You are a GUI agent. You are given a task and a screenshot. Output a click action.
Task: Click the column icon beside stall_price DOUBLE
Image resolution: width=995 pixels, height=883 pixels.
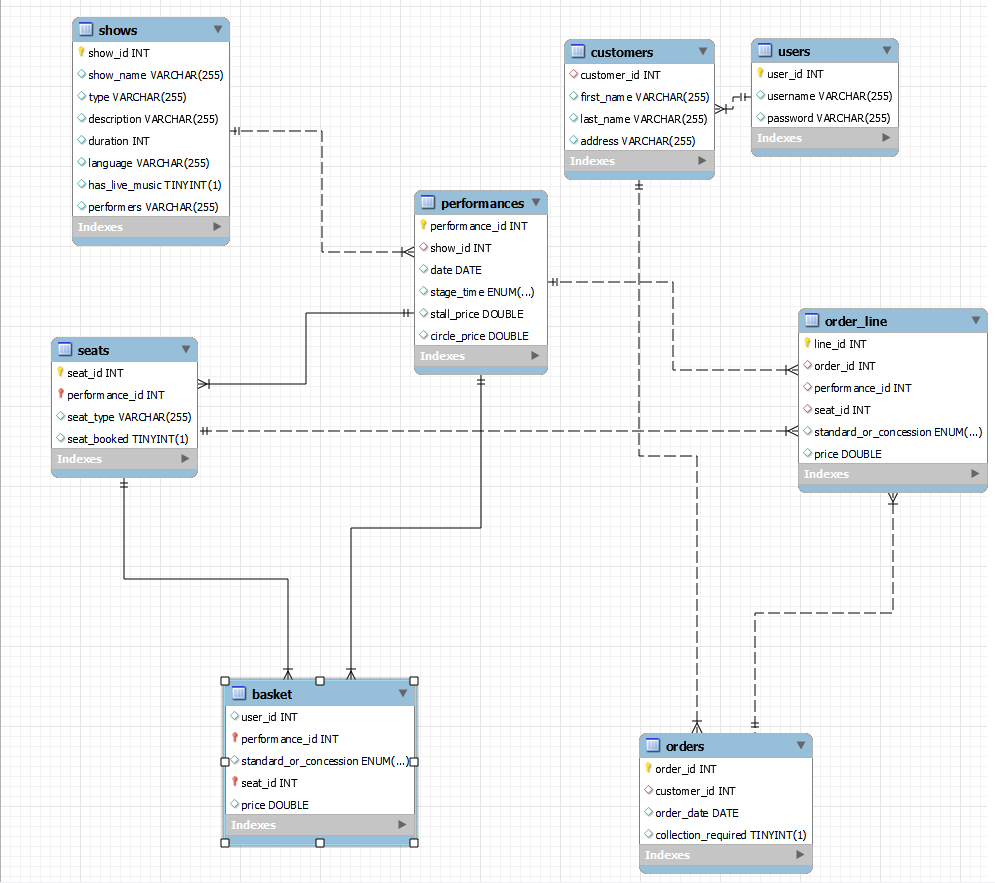424,313
